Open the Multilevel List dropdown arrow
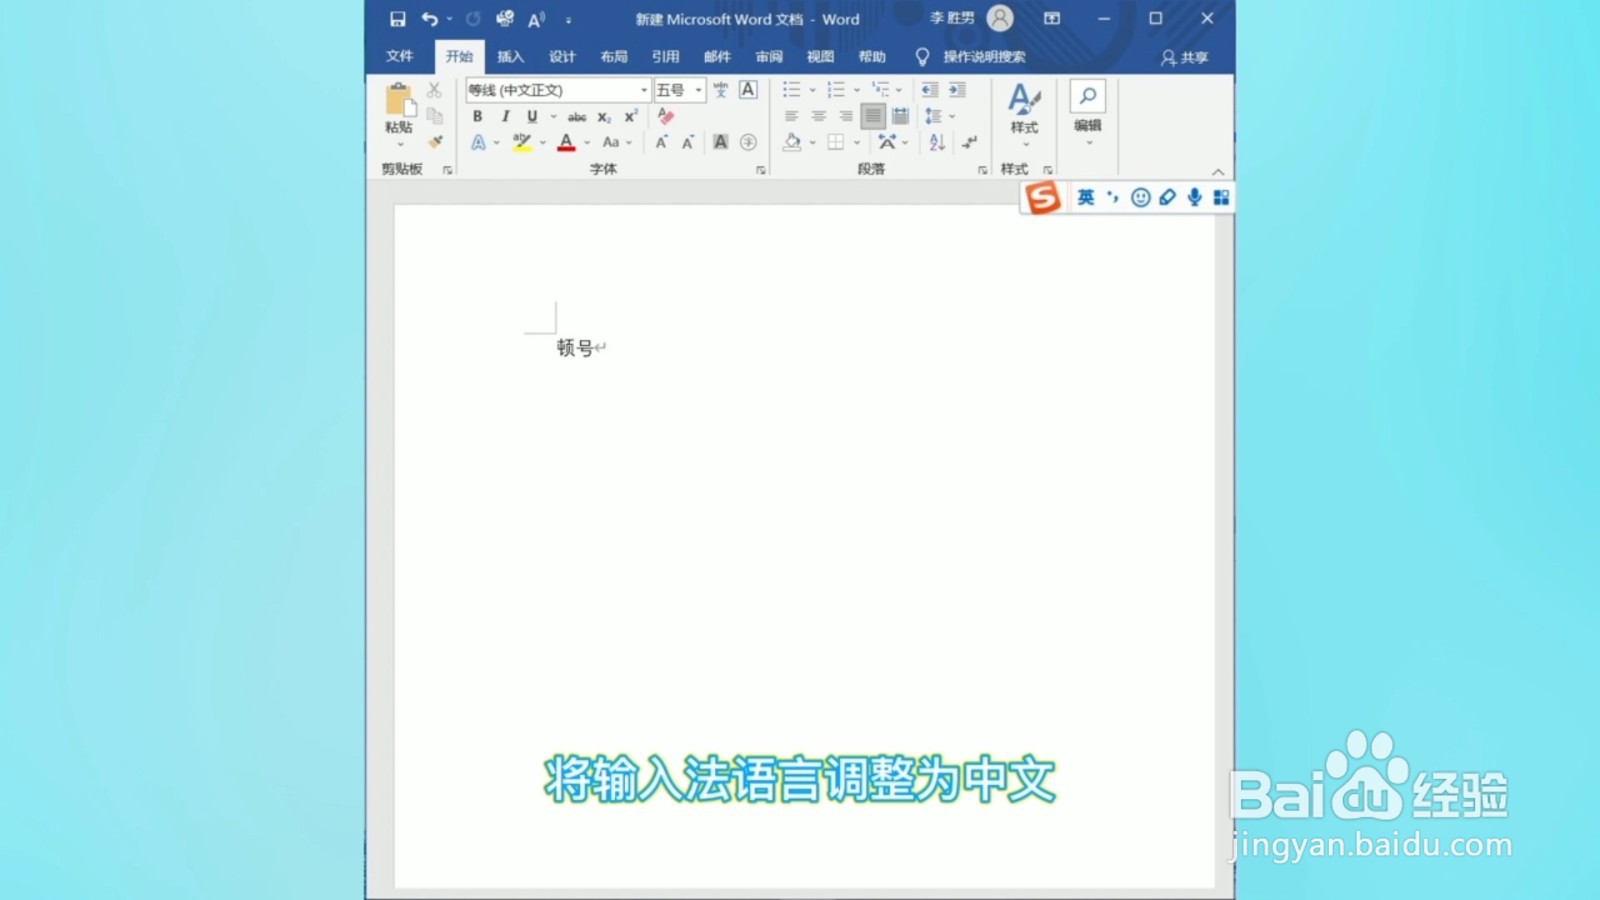Viewport: 1600px width, 900px height. pos(899,90)
